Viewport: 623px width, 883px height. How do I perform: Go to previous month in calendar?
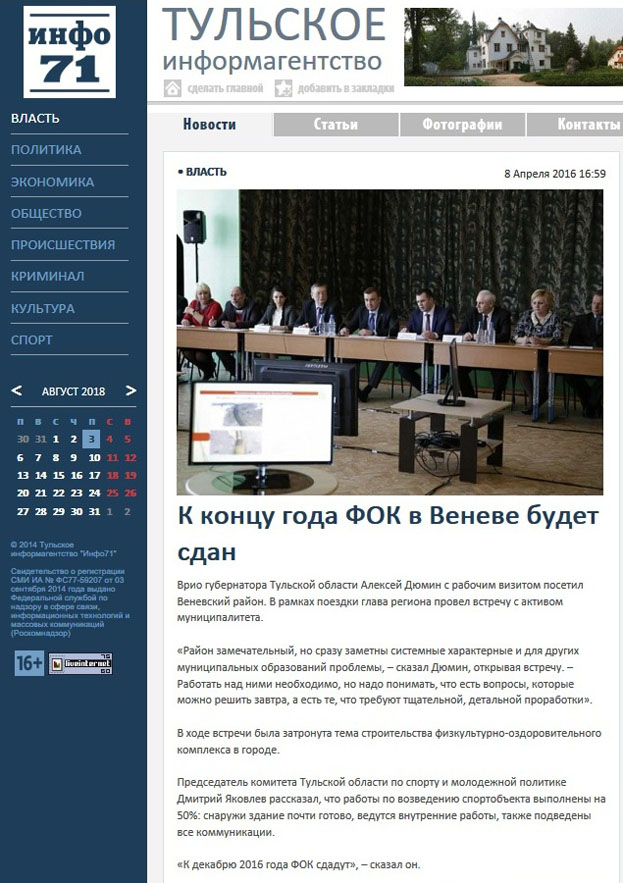click(x=16, y=391)
